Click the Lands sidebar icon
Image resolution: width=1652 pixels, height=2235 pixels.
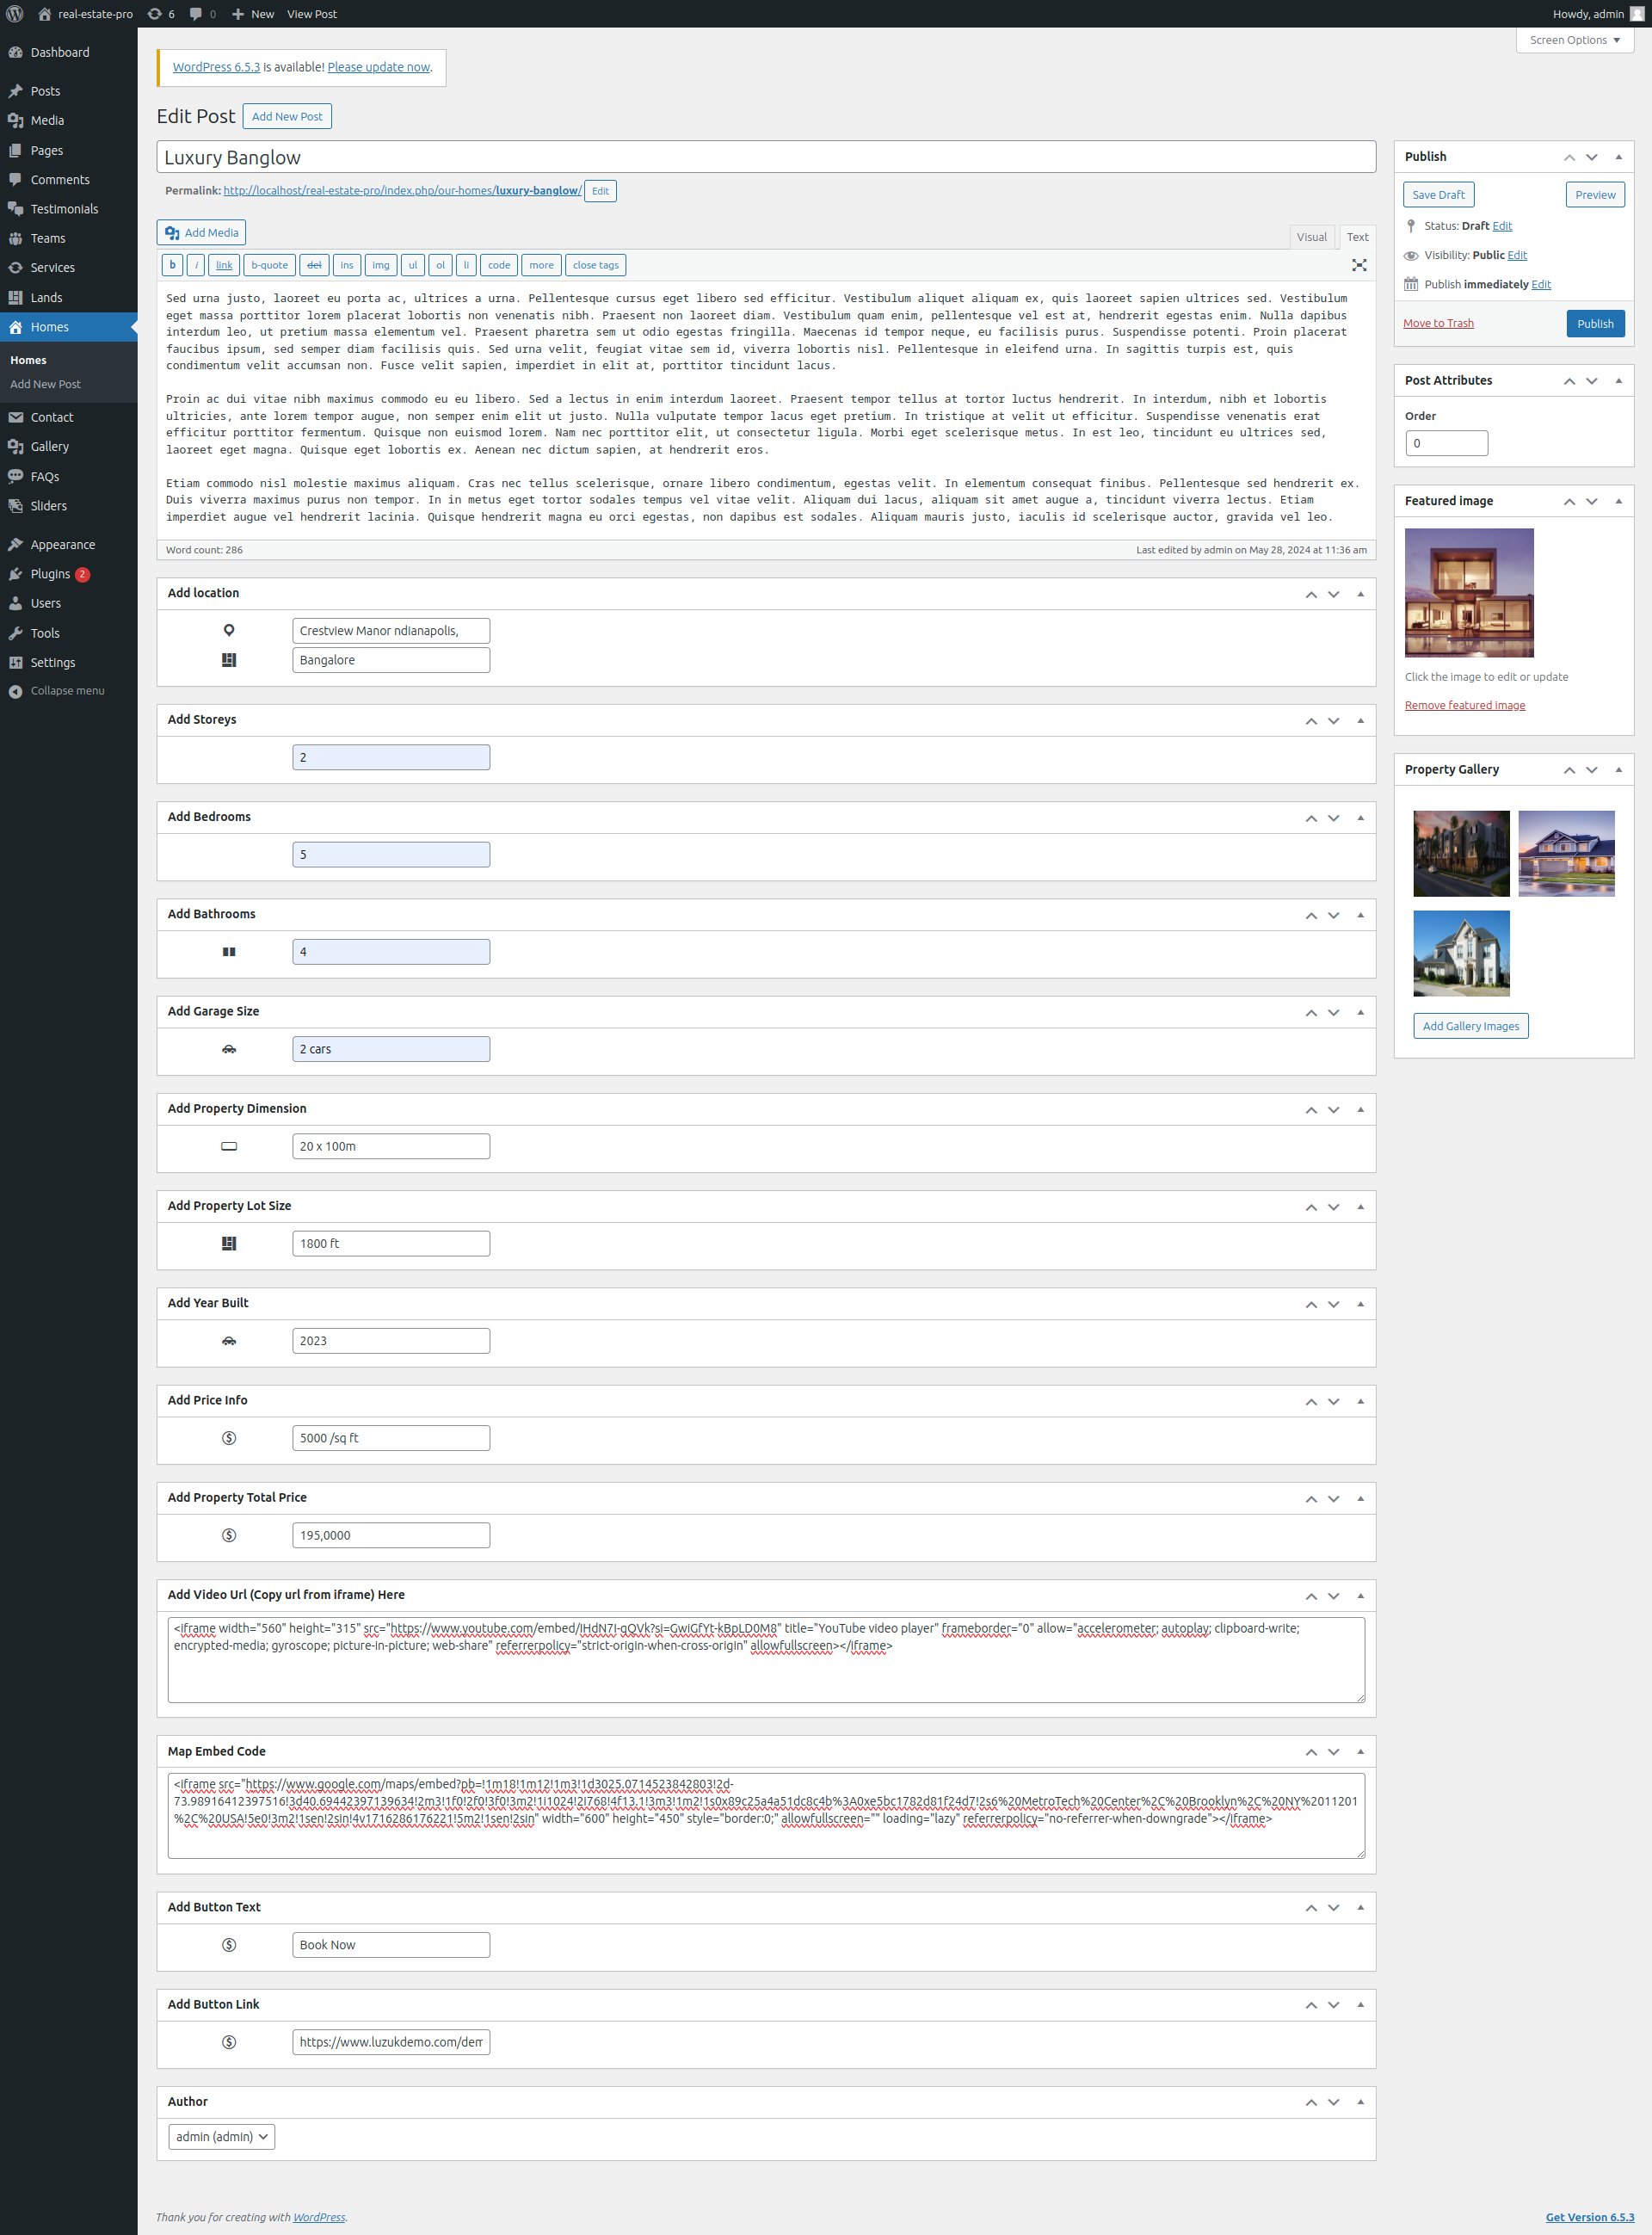click(15, 298)
